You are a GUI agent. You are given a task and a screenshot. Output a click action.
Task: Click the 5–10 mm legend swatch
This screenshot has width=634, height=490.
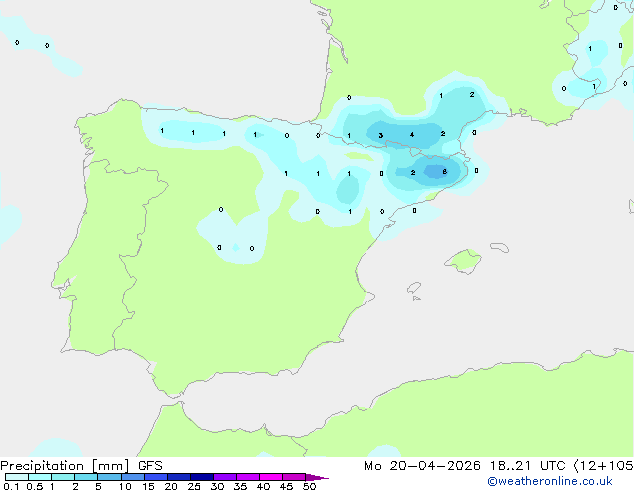pyautogui.click(x=109, y=477)
